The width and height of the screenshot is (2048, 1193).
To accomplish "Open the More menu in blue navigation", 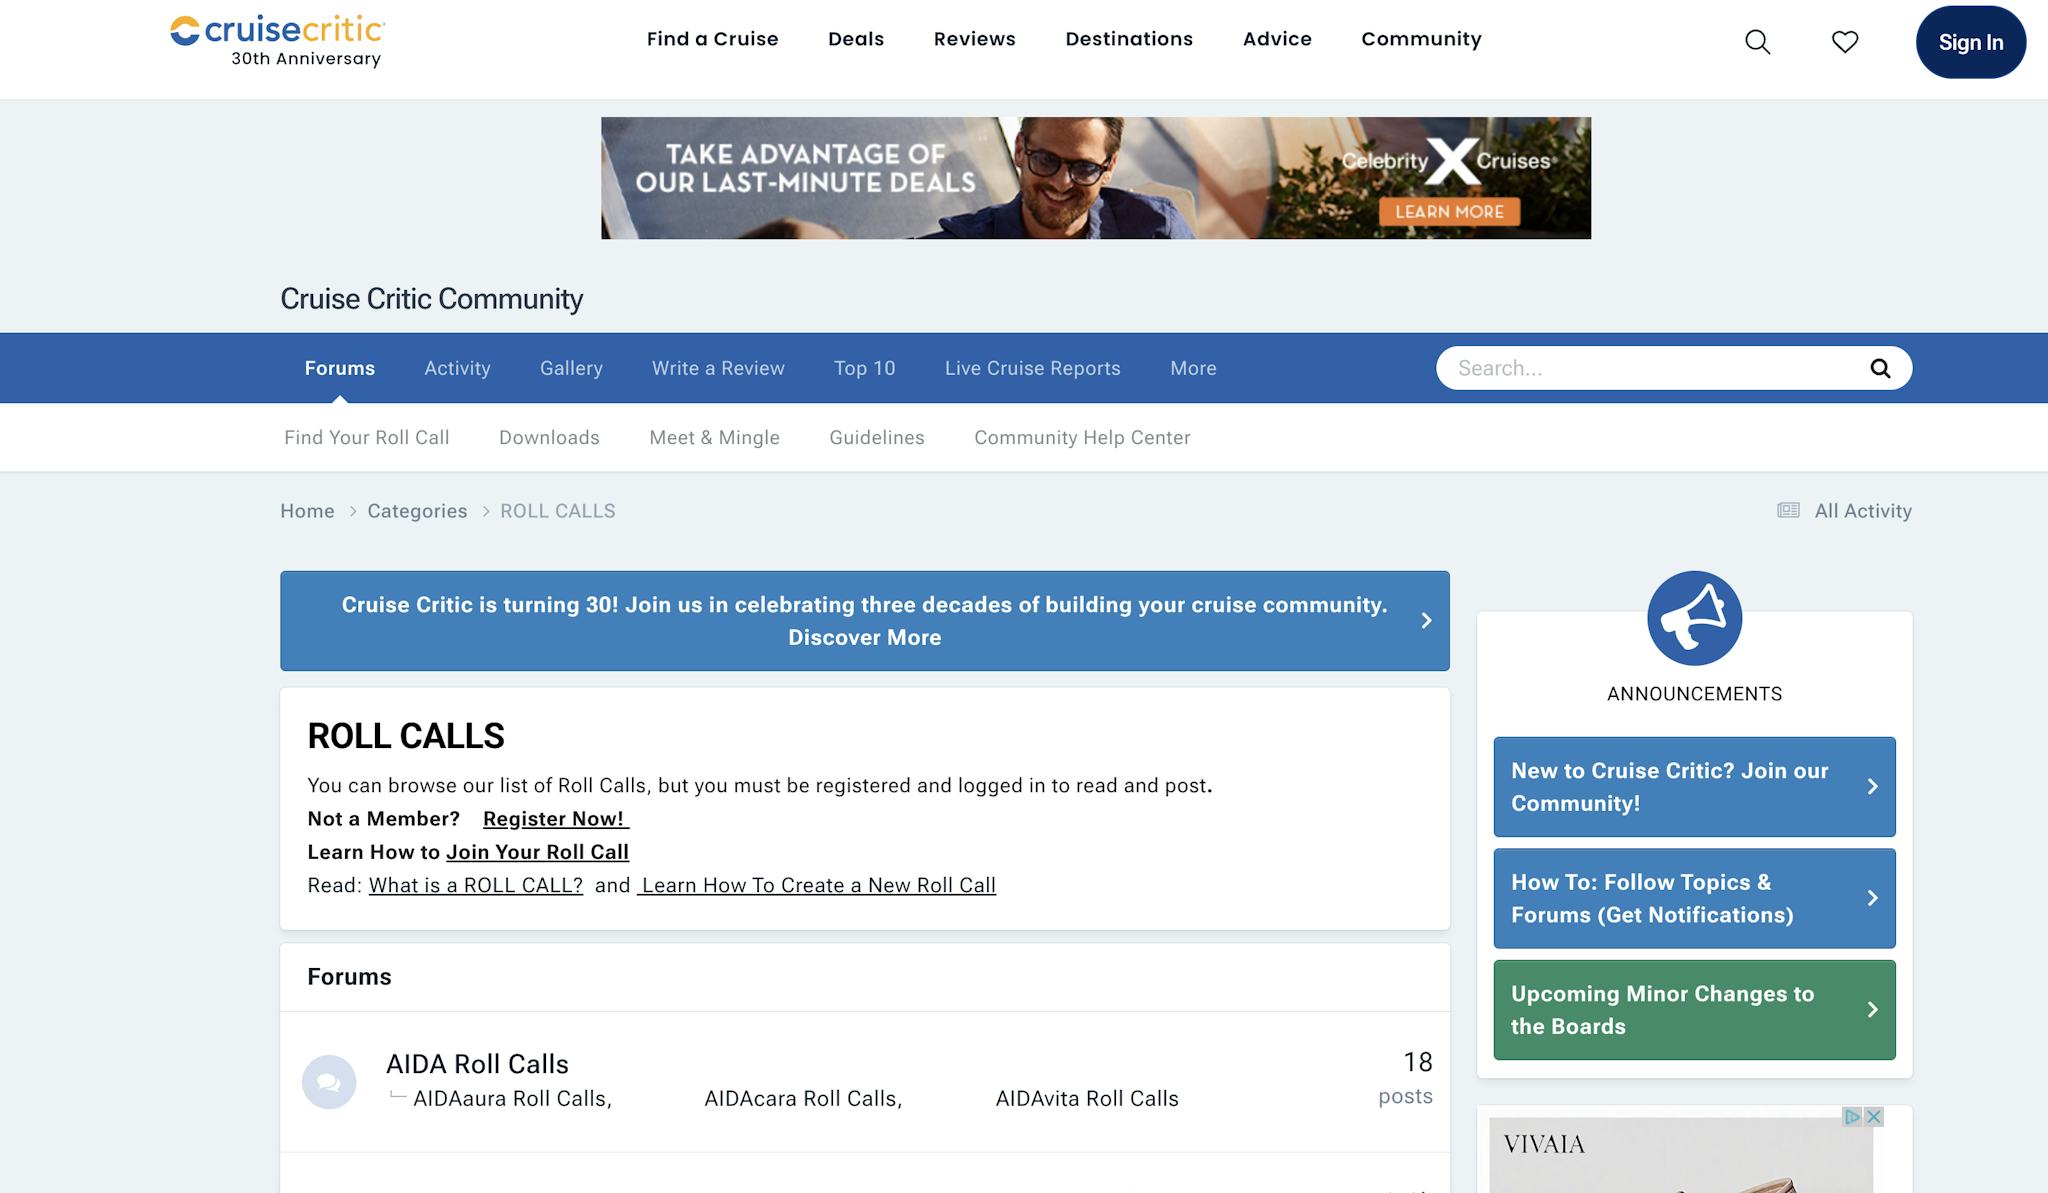I will [1193, 368].
